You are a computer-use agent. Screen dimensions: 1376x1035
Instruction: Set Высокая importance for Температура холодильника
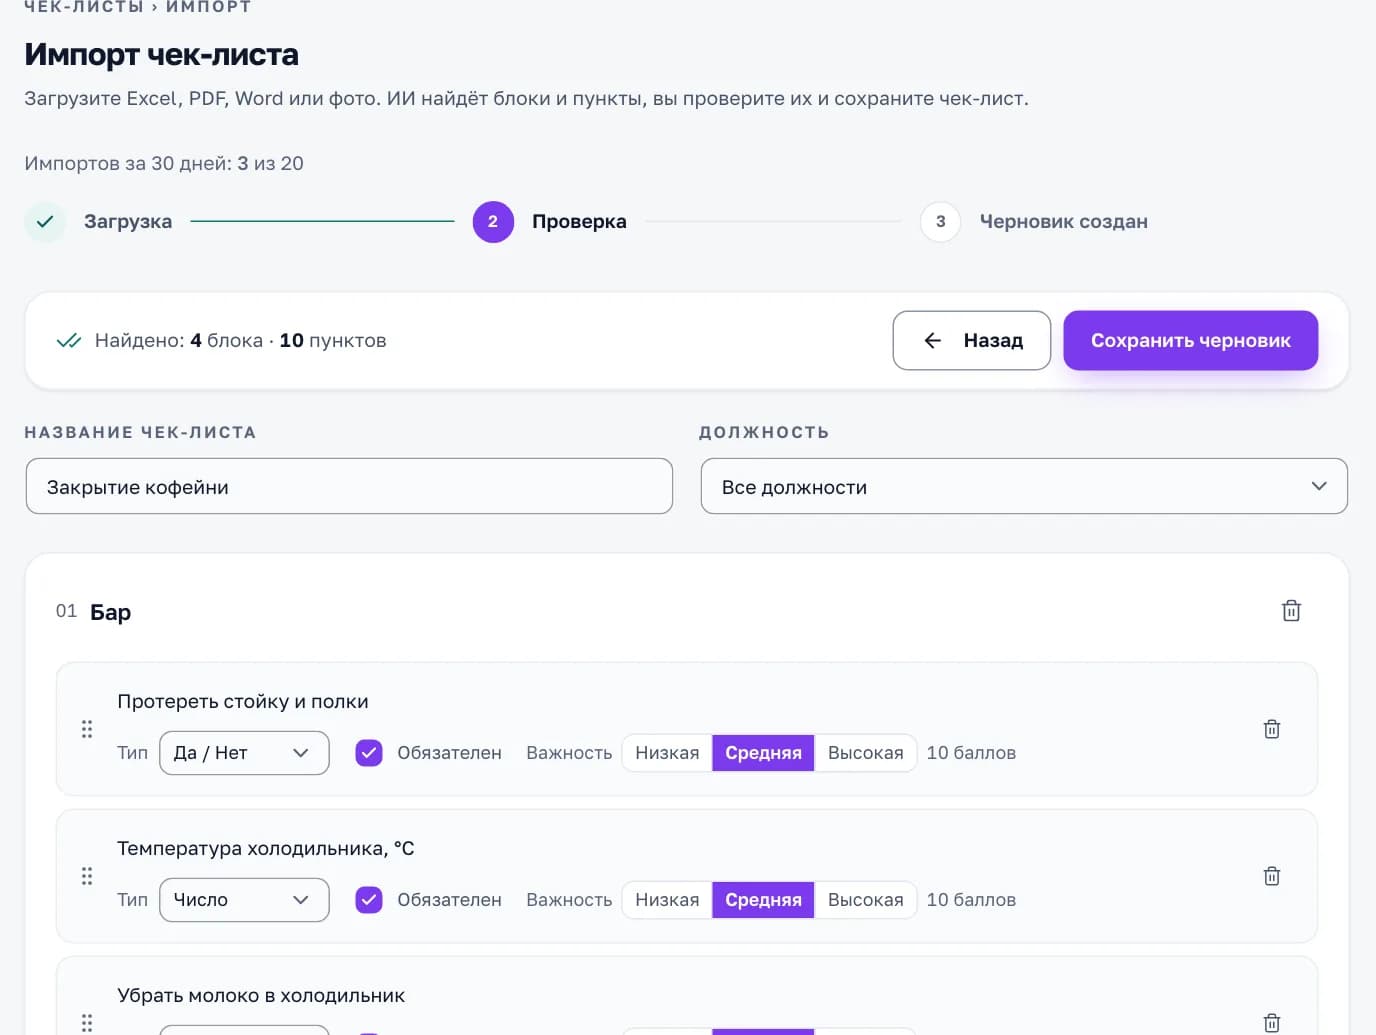point(865,900)
